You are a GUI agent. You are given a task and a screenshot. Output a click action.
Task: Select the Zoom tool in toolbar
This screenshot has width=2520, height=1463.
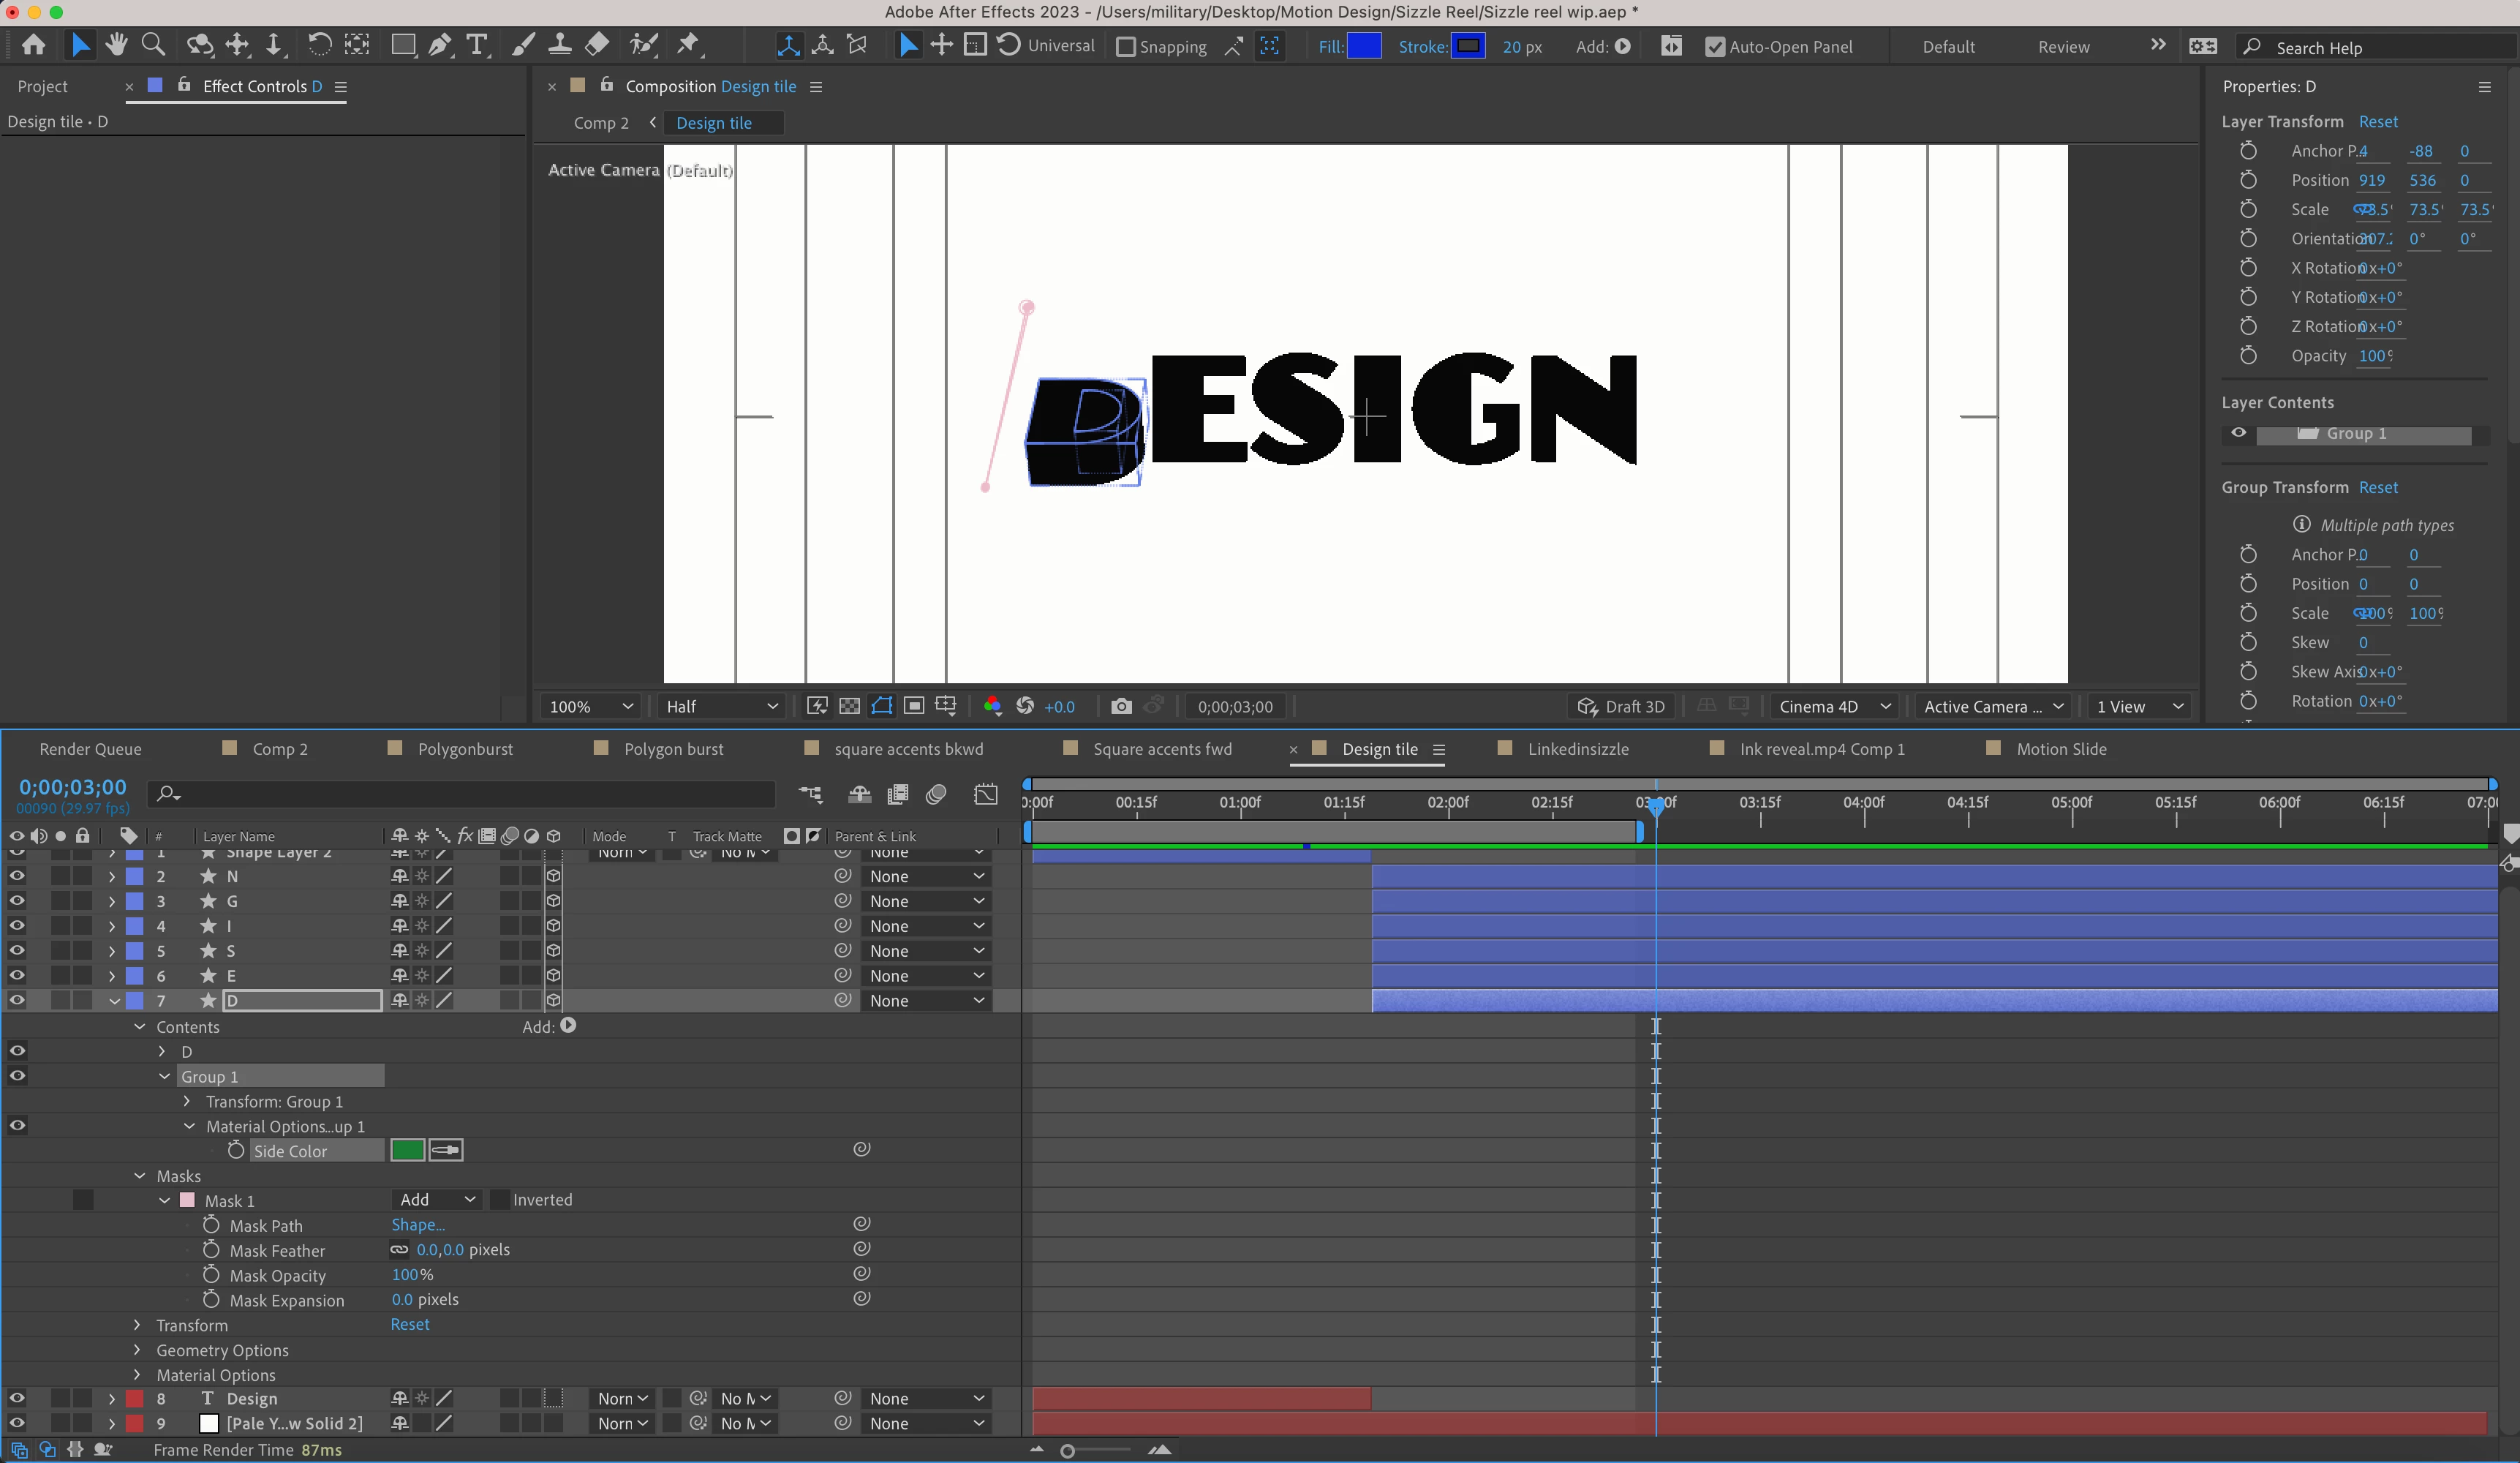(153, 45)
